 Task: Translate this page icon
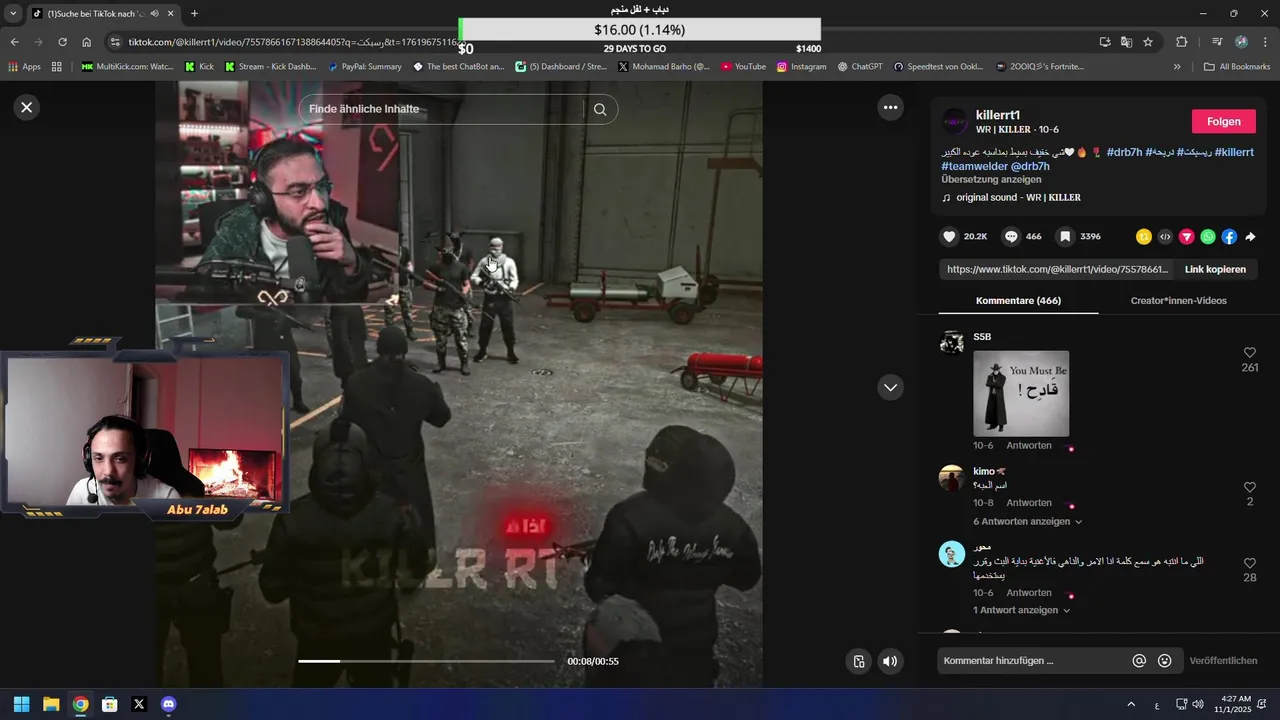coord(1126,42)
